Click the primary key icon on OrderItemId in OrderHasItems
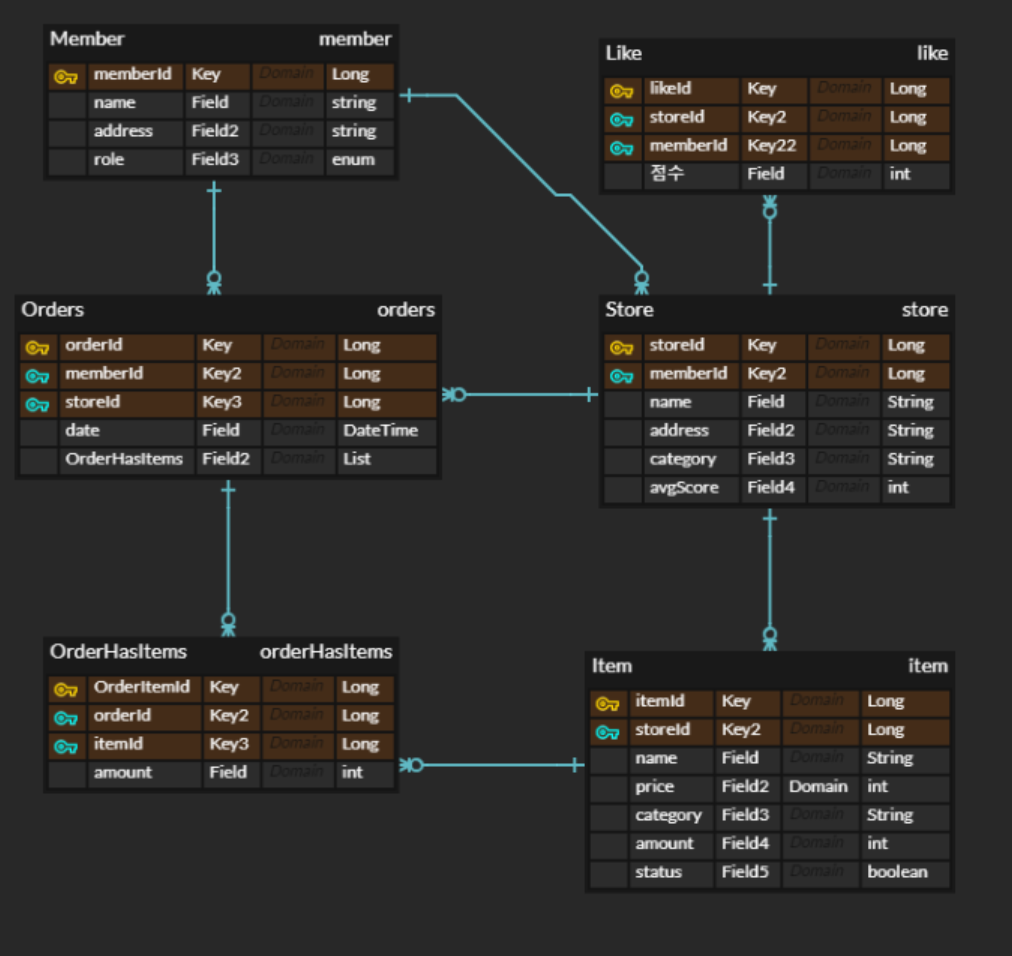Viewport: 1012px width, 956px height. [x=66, y=687]
